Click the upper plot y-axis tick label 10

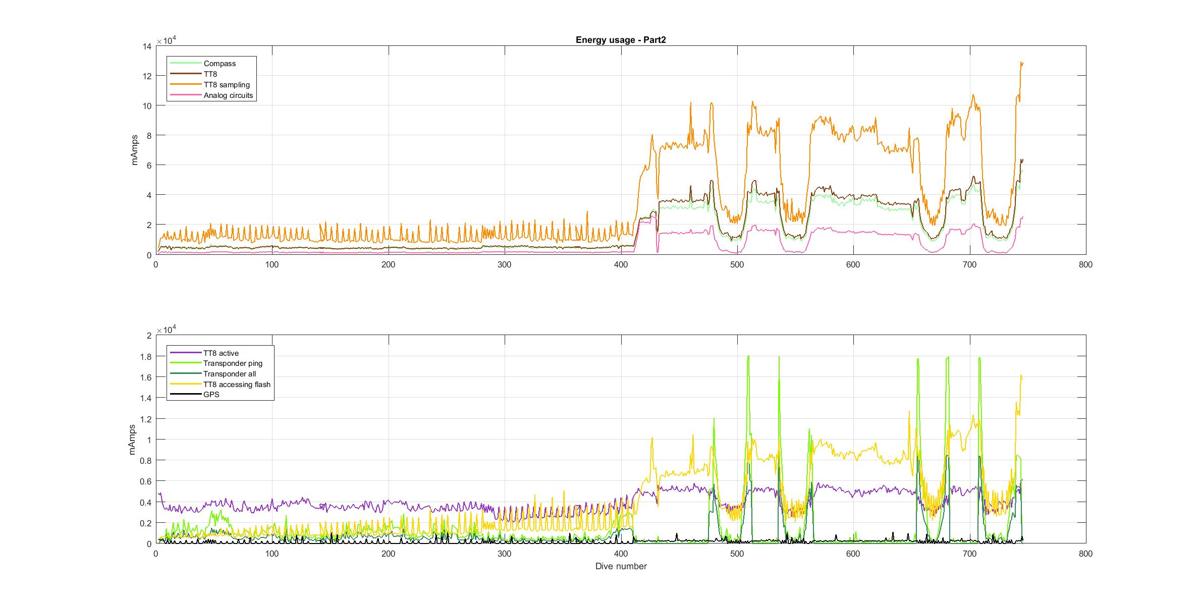[x=146, y=106]
